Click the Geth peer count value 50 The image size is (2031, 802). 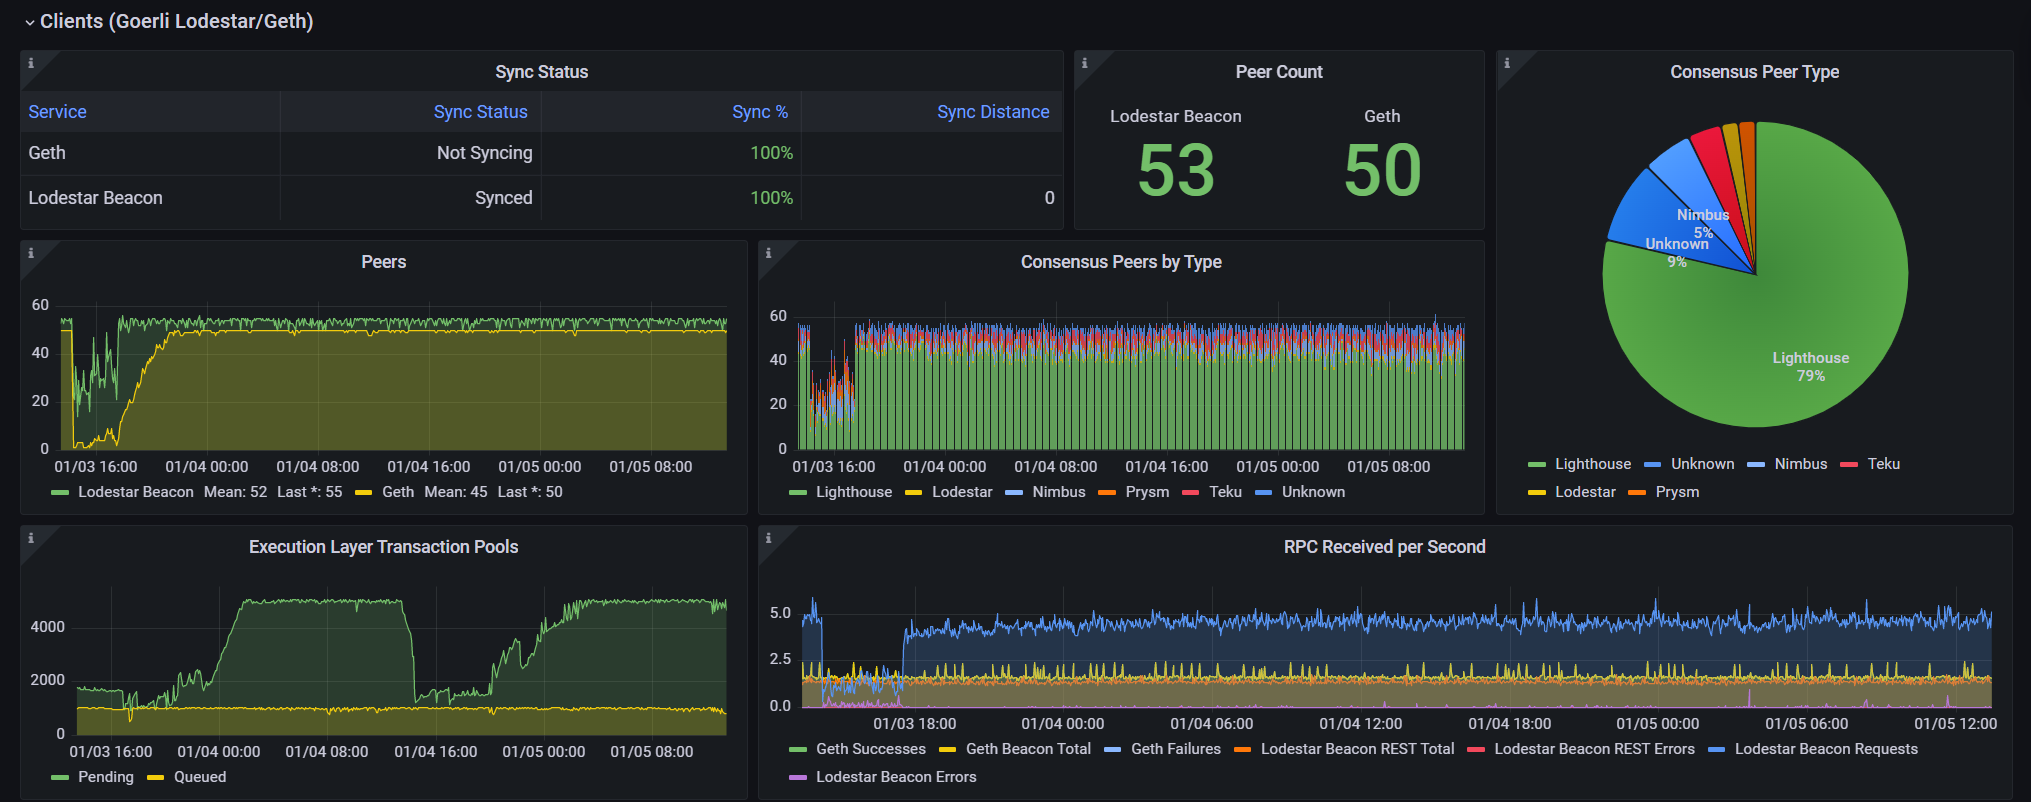pos(1382,170)
